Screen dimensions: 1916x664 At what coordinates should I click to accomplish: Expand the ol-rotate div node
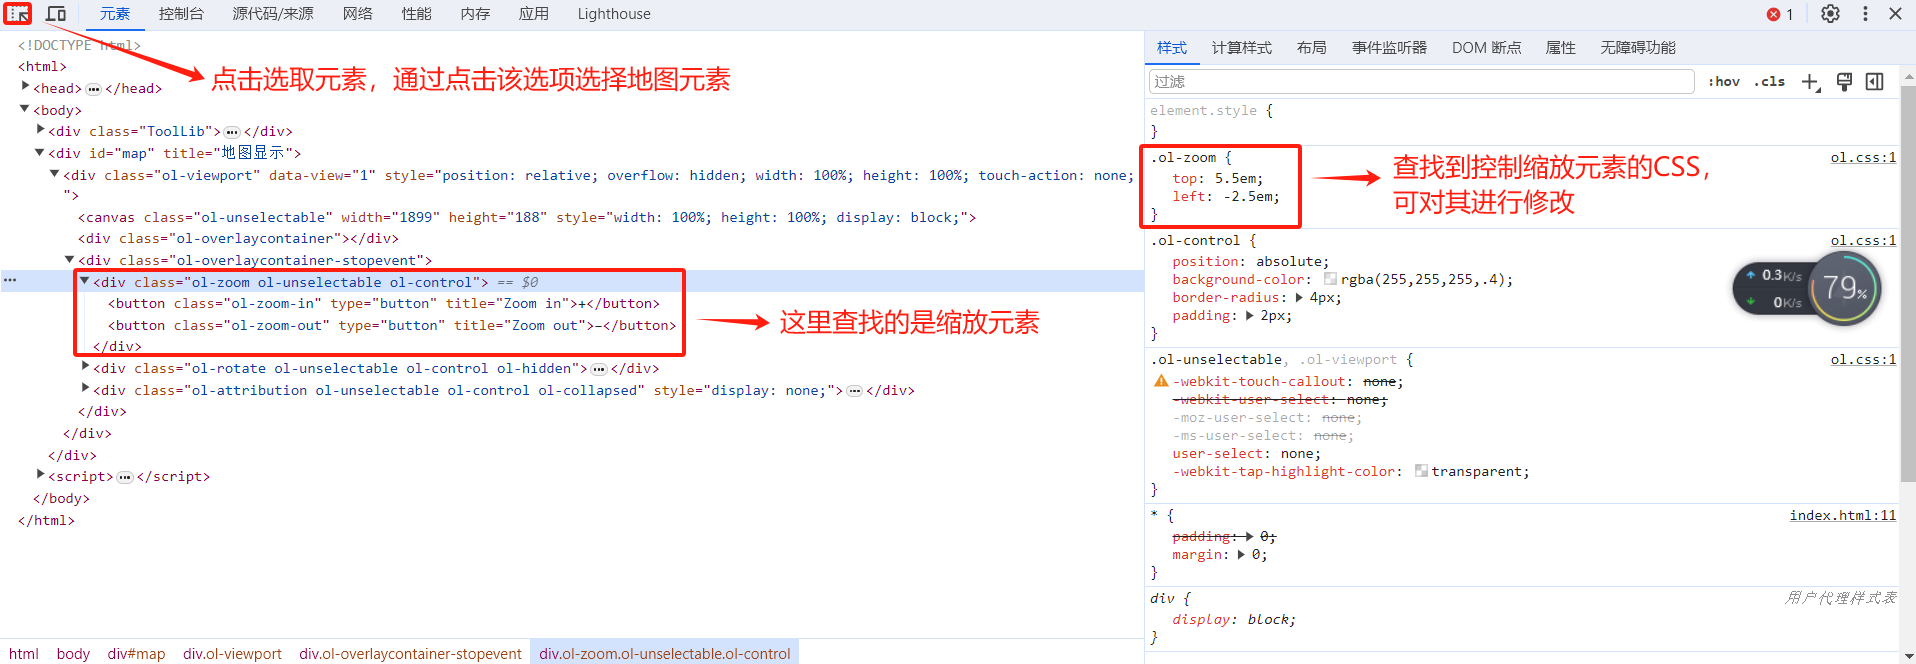(x=86, y=367)
